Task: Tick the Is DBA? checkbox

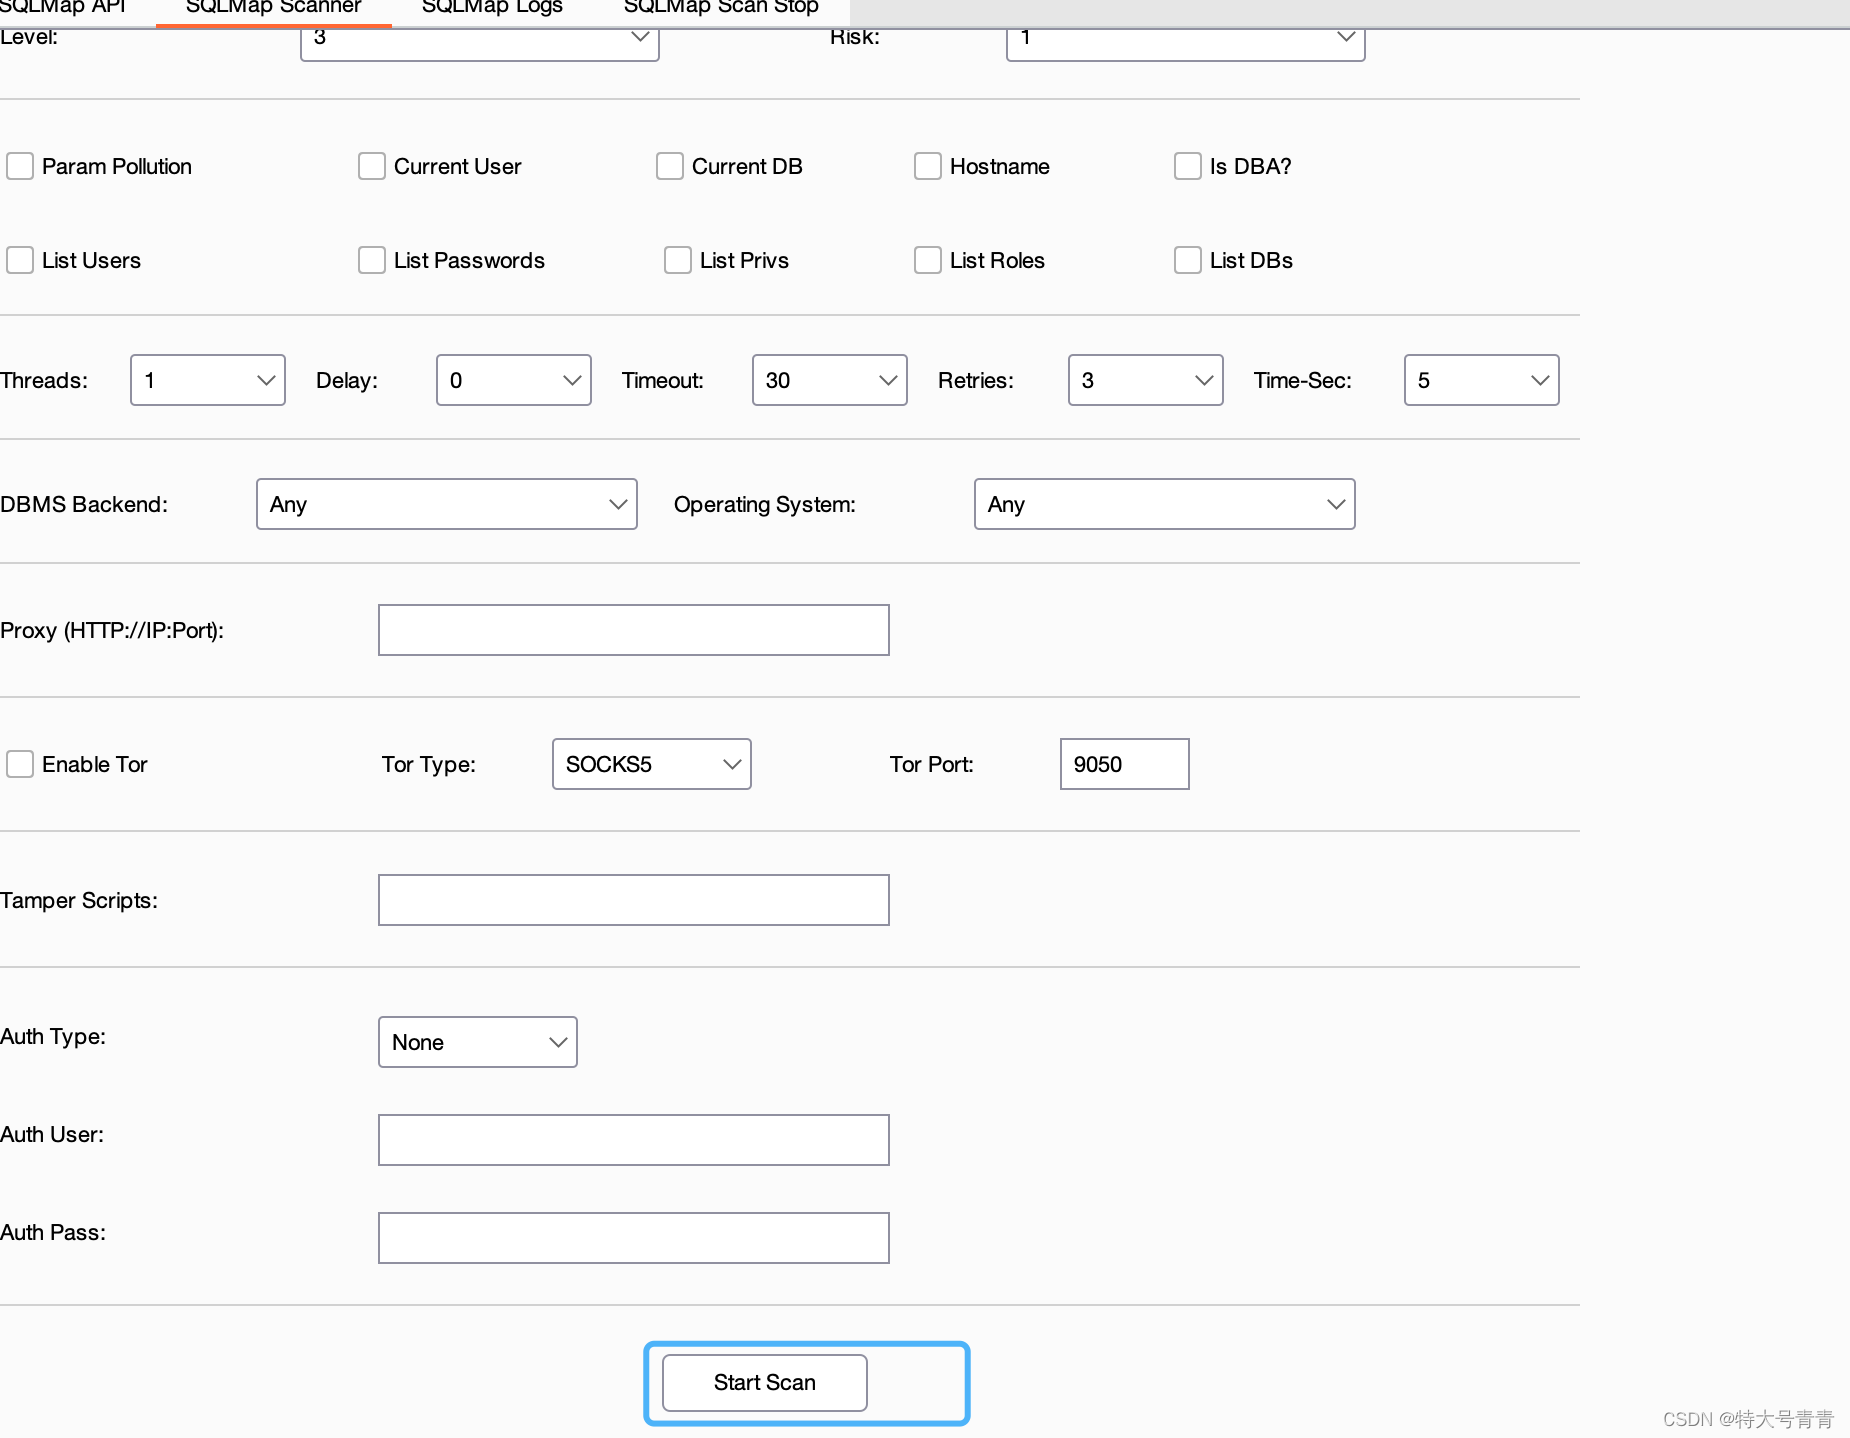Action: point(1188,166)
